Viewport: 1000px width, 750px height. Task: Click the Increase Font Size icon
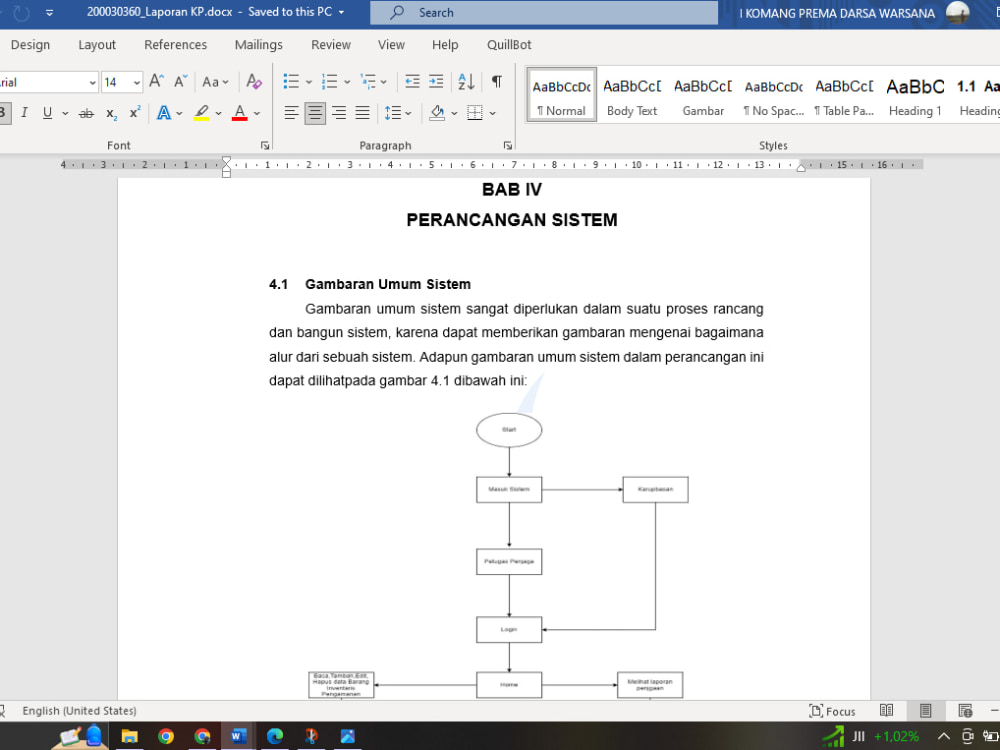click(156, 82)
